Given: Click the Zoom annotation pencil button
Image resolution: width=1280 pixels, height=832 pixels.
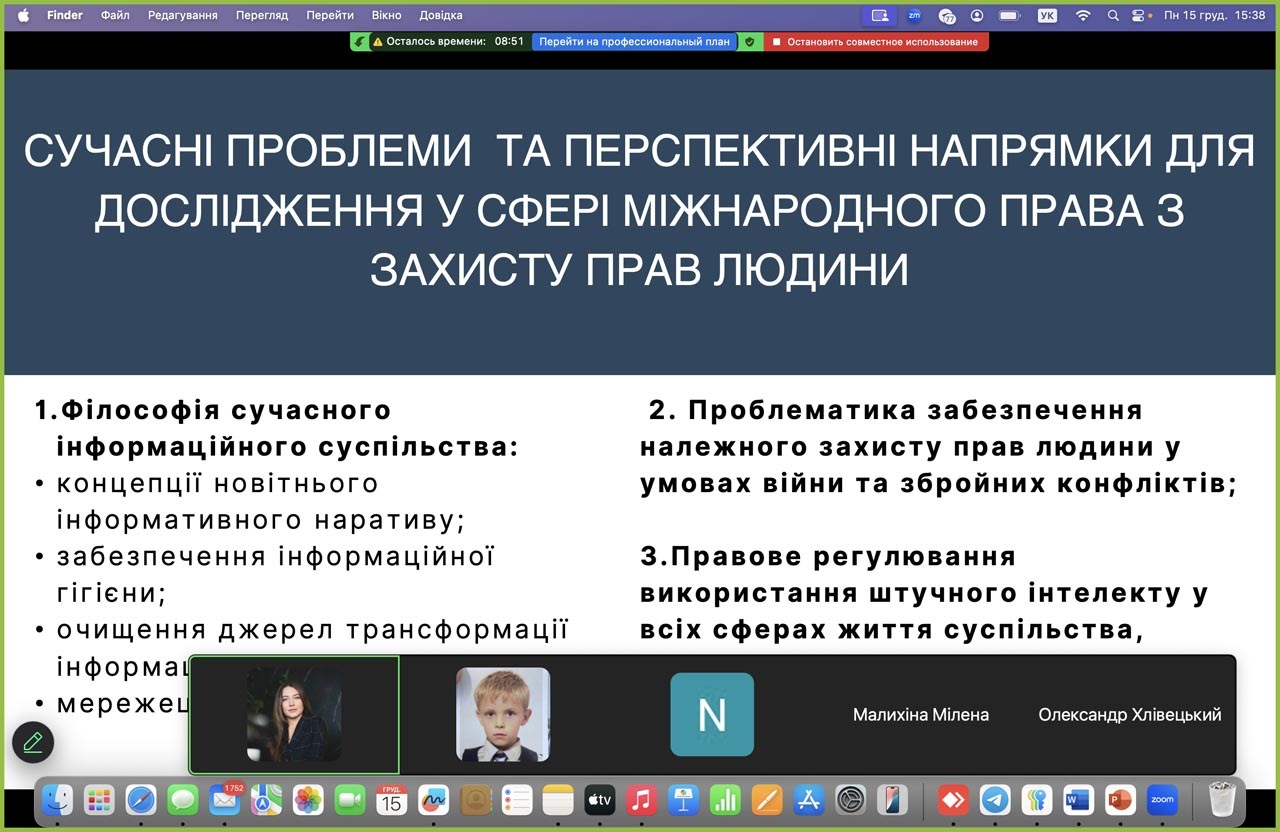Looking at the screenshot, I should pyautogui.click(x=33, y=743).
